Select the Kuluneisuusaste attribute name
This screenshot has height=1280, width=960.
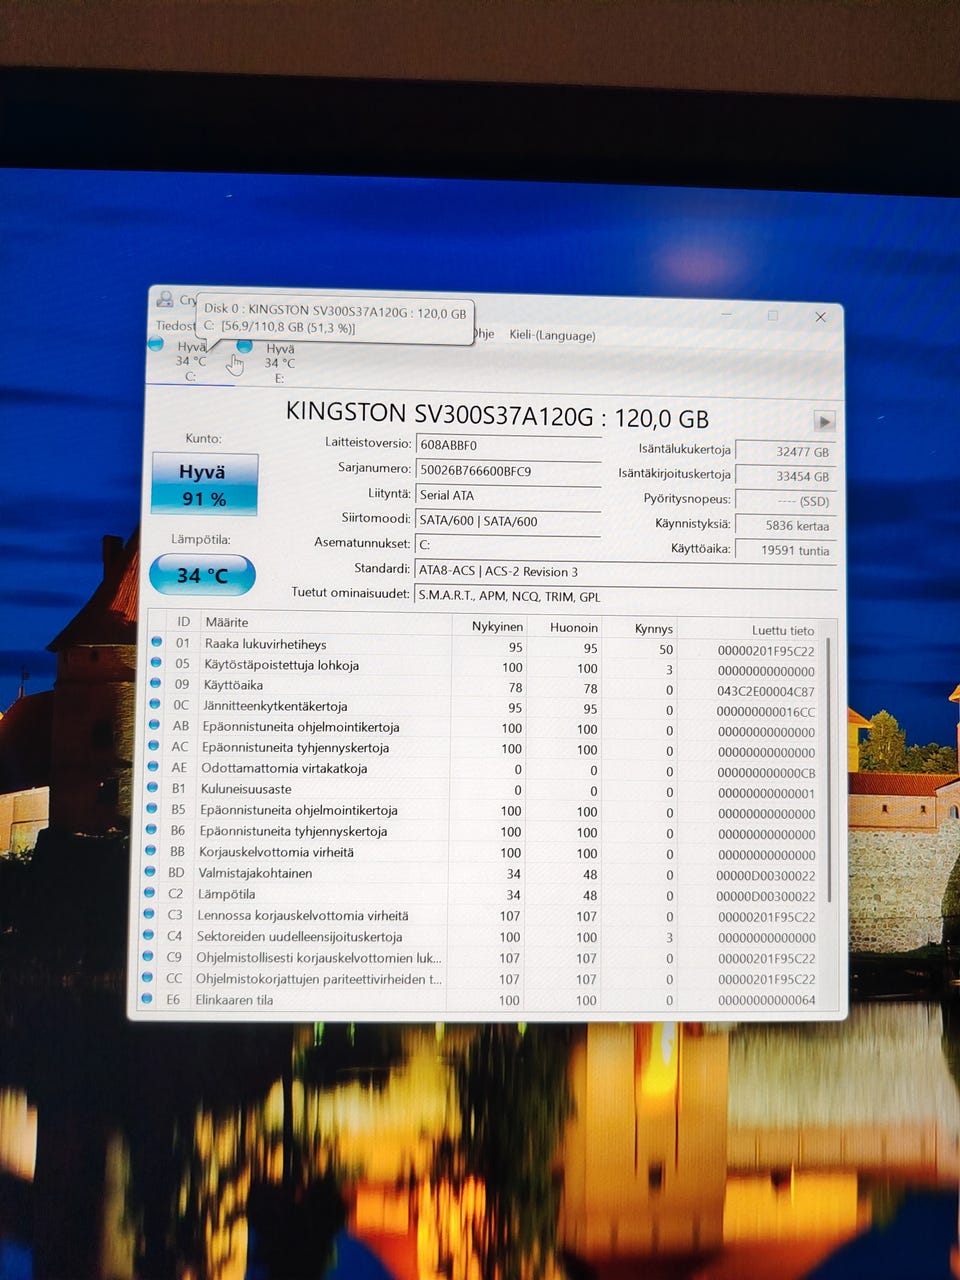(246, 789)
